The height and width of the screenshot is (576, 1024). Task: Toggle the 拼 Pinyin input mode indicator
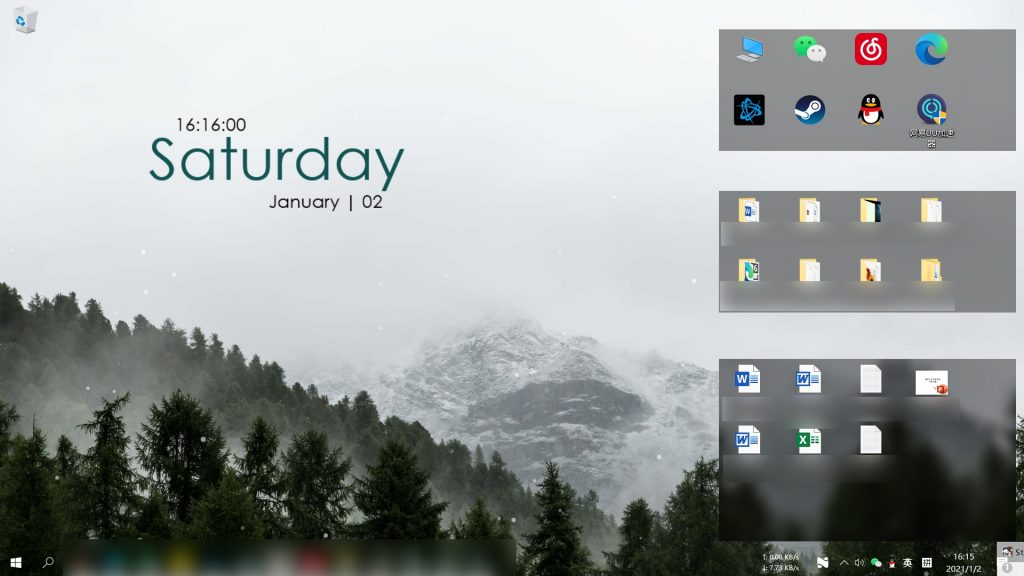pyautogui.click(x=927, y=563)
